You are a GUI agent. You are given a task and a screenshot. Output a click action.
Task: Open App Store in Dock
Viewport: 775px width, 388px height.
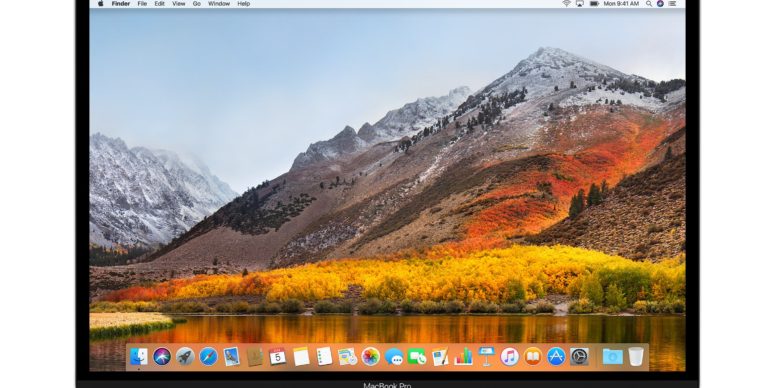[556, 356]
